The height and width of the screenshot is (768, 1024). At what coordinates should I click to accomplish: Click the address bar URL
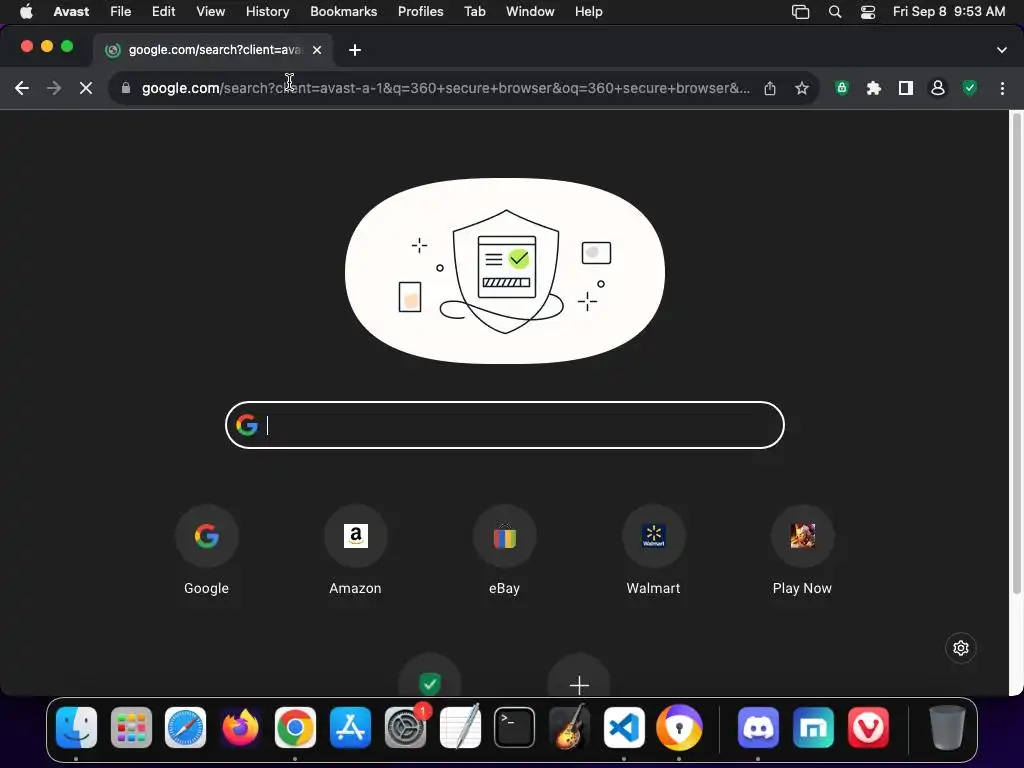click(445, 88)
